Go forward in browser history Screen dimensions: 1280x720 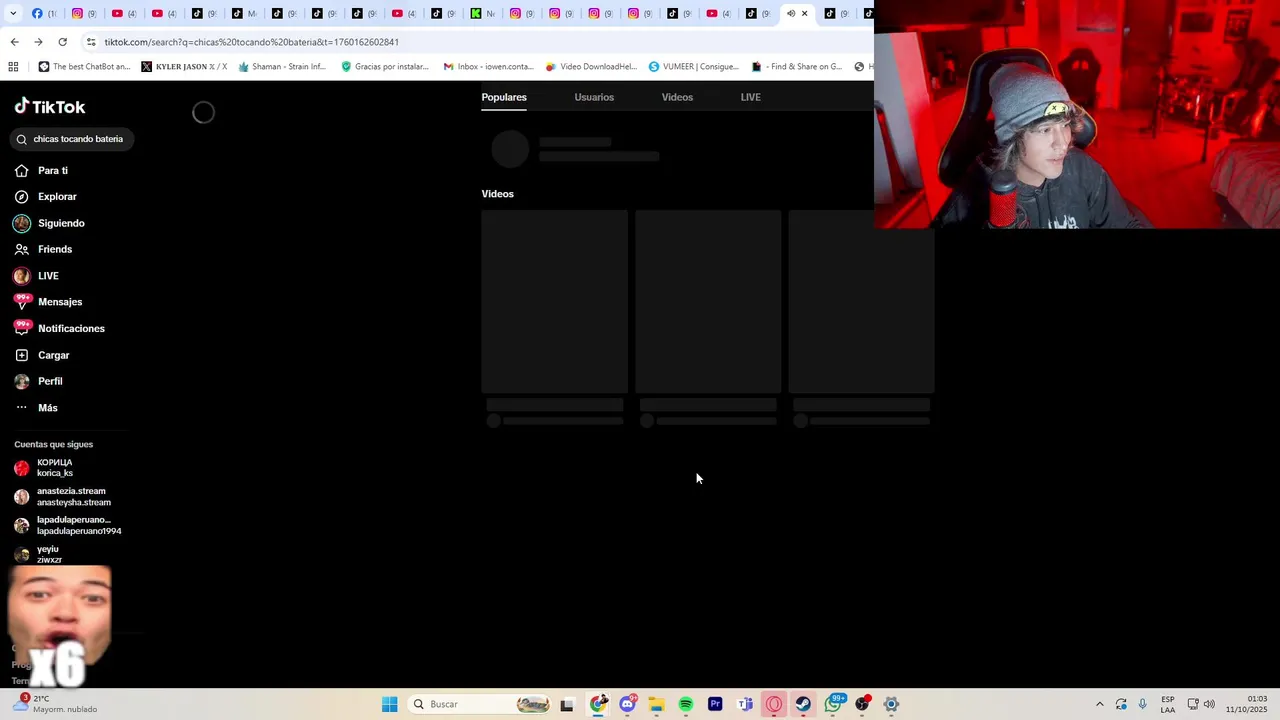(x=38, y=42)
